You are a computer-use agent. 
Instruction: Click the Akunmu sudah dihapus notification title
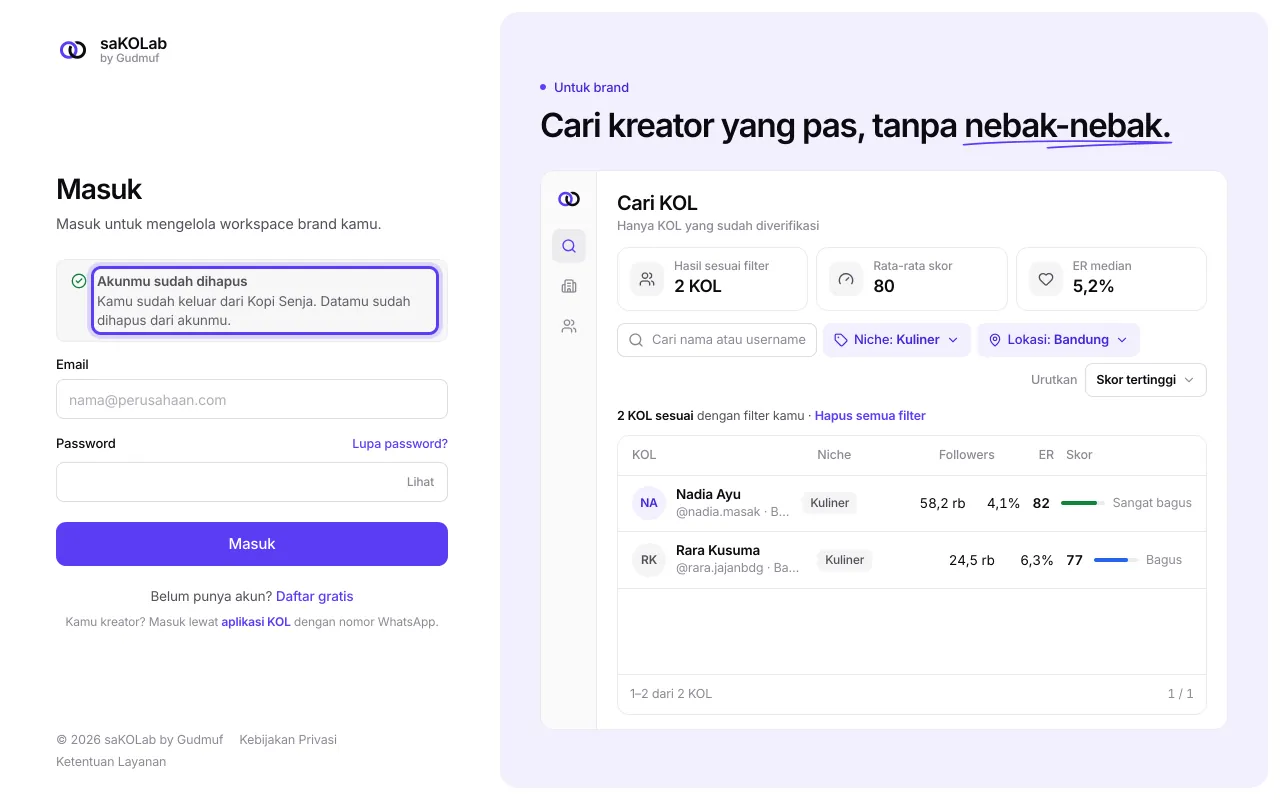tap(172, 282)
